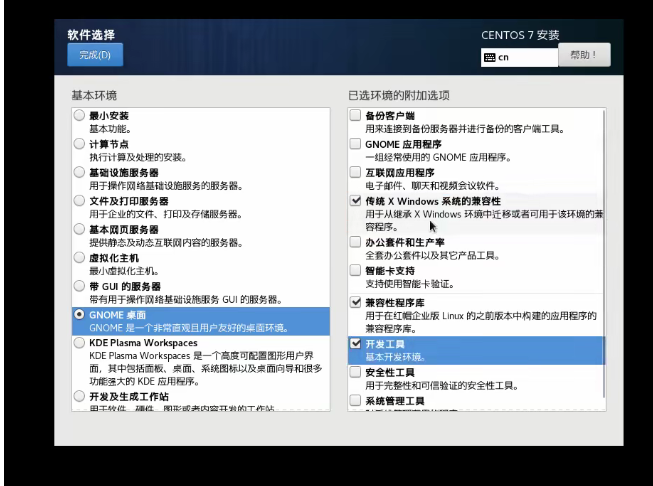
Task: Click the add-ons list vertical scrollbar
Action: click(604, 254)
